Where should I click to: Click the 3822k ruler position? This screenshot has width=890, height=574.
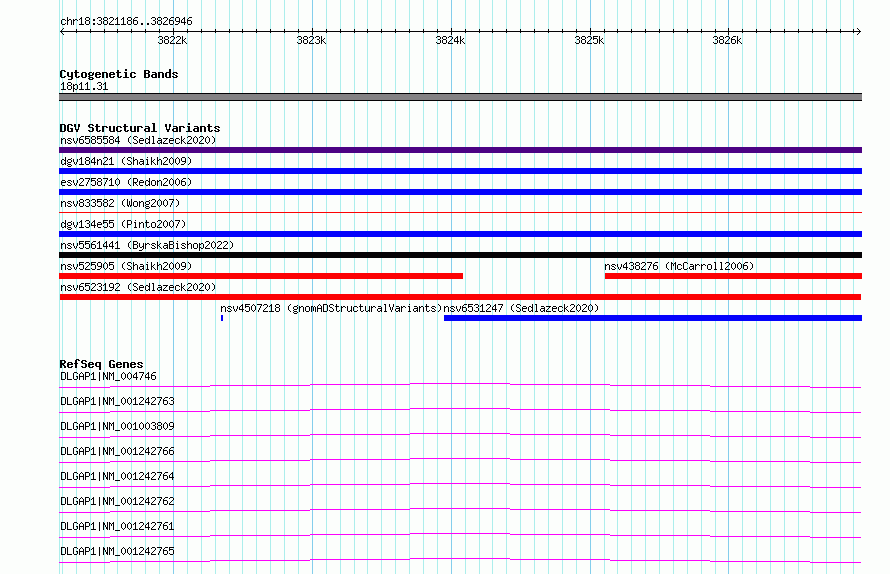click(x=172, y=40)
